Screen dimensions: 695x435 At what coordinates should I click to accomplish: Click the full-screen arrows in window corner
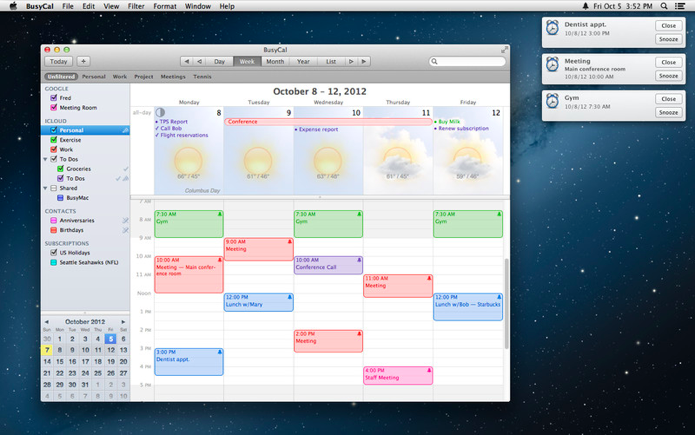point(504,50)
